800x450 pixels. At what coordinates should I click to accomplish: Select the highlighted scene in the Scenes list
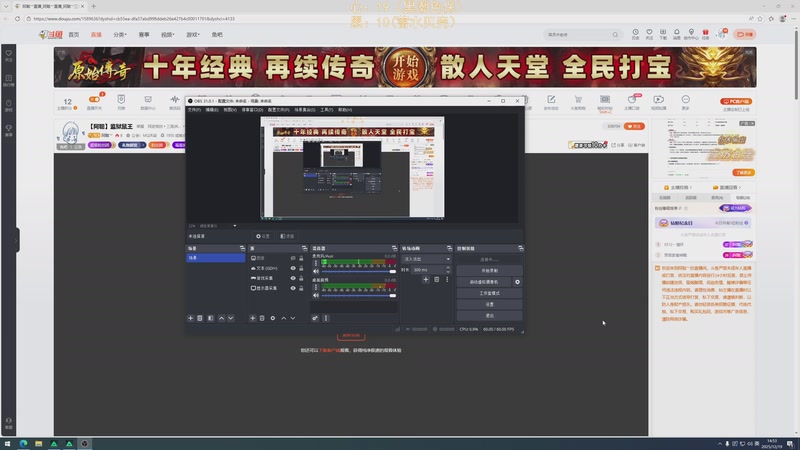[216, 258]
